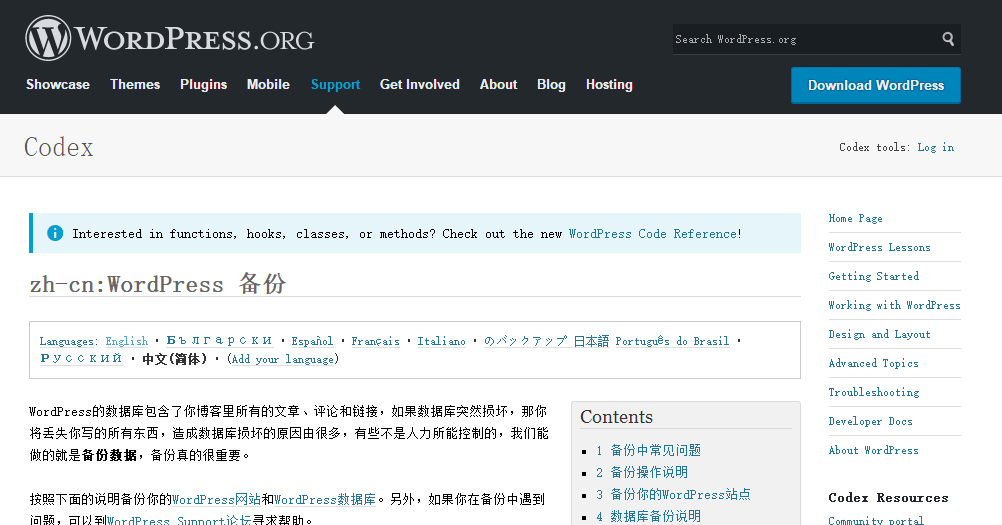Open Troubleshooting in the sidebar

click(x=873, y=392)
